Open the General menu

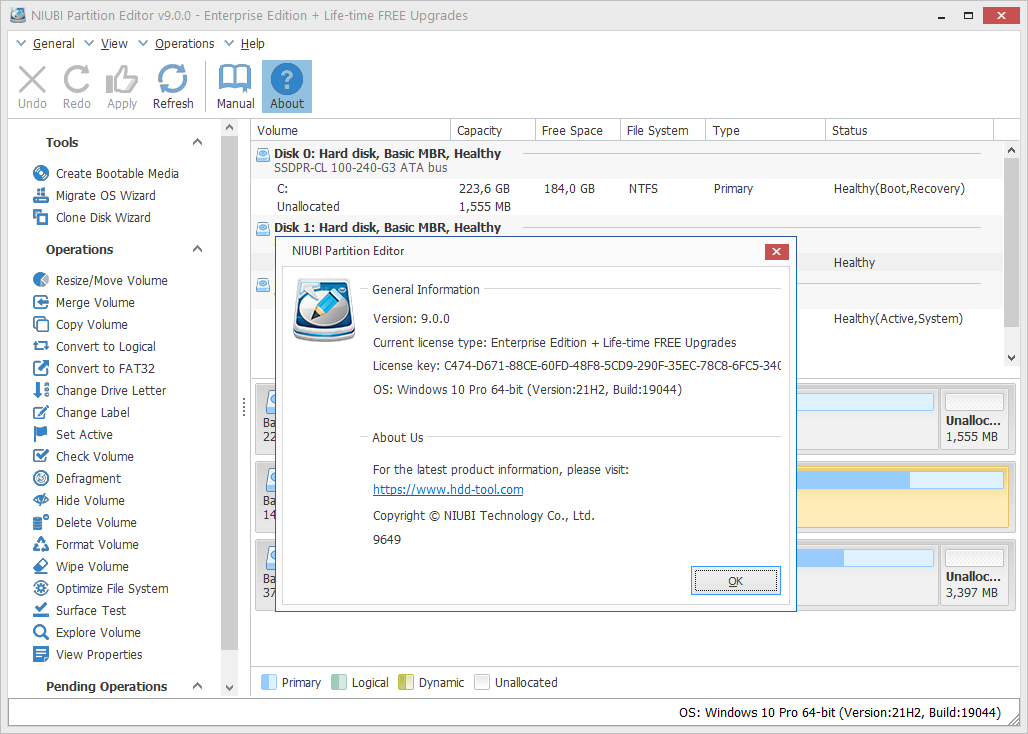point(54,43)
